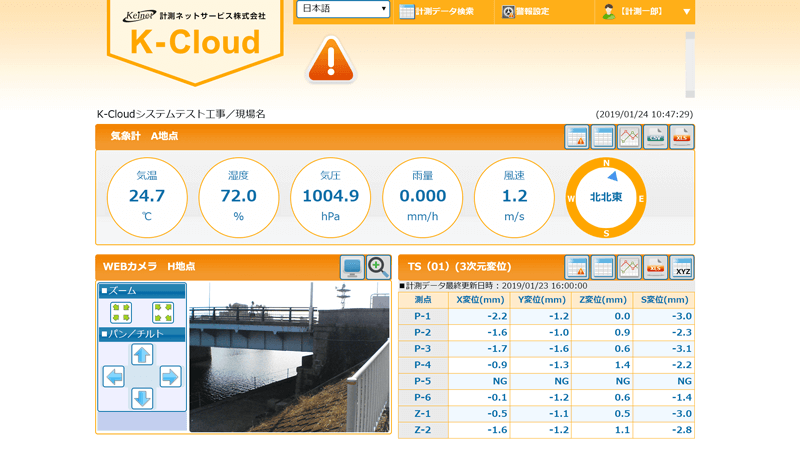Download CSV for 気象計 A地点
The height and width of the screenshot is (450, 800).
click(x=655, y=137)
